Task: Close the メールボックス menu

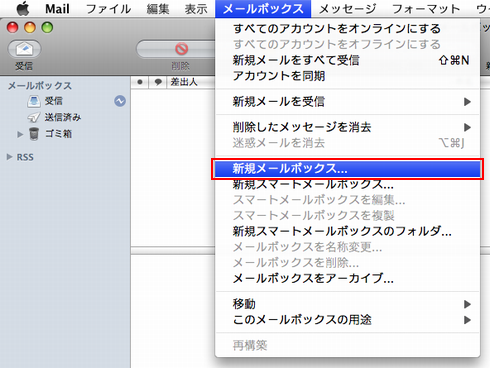Action: click(263, 9)
